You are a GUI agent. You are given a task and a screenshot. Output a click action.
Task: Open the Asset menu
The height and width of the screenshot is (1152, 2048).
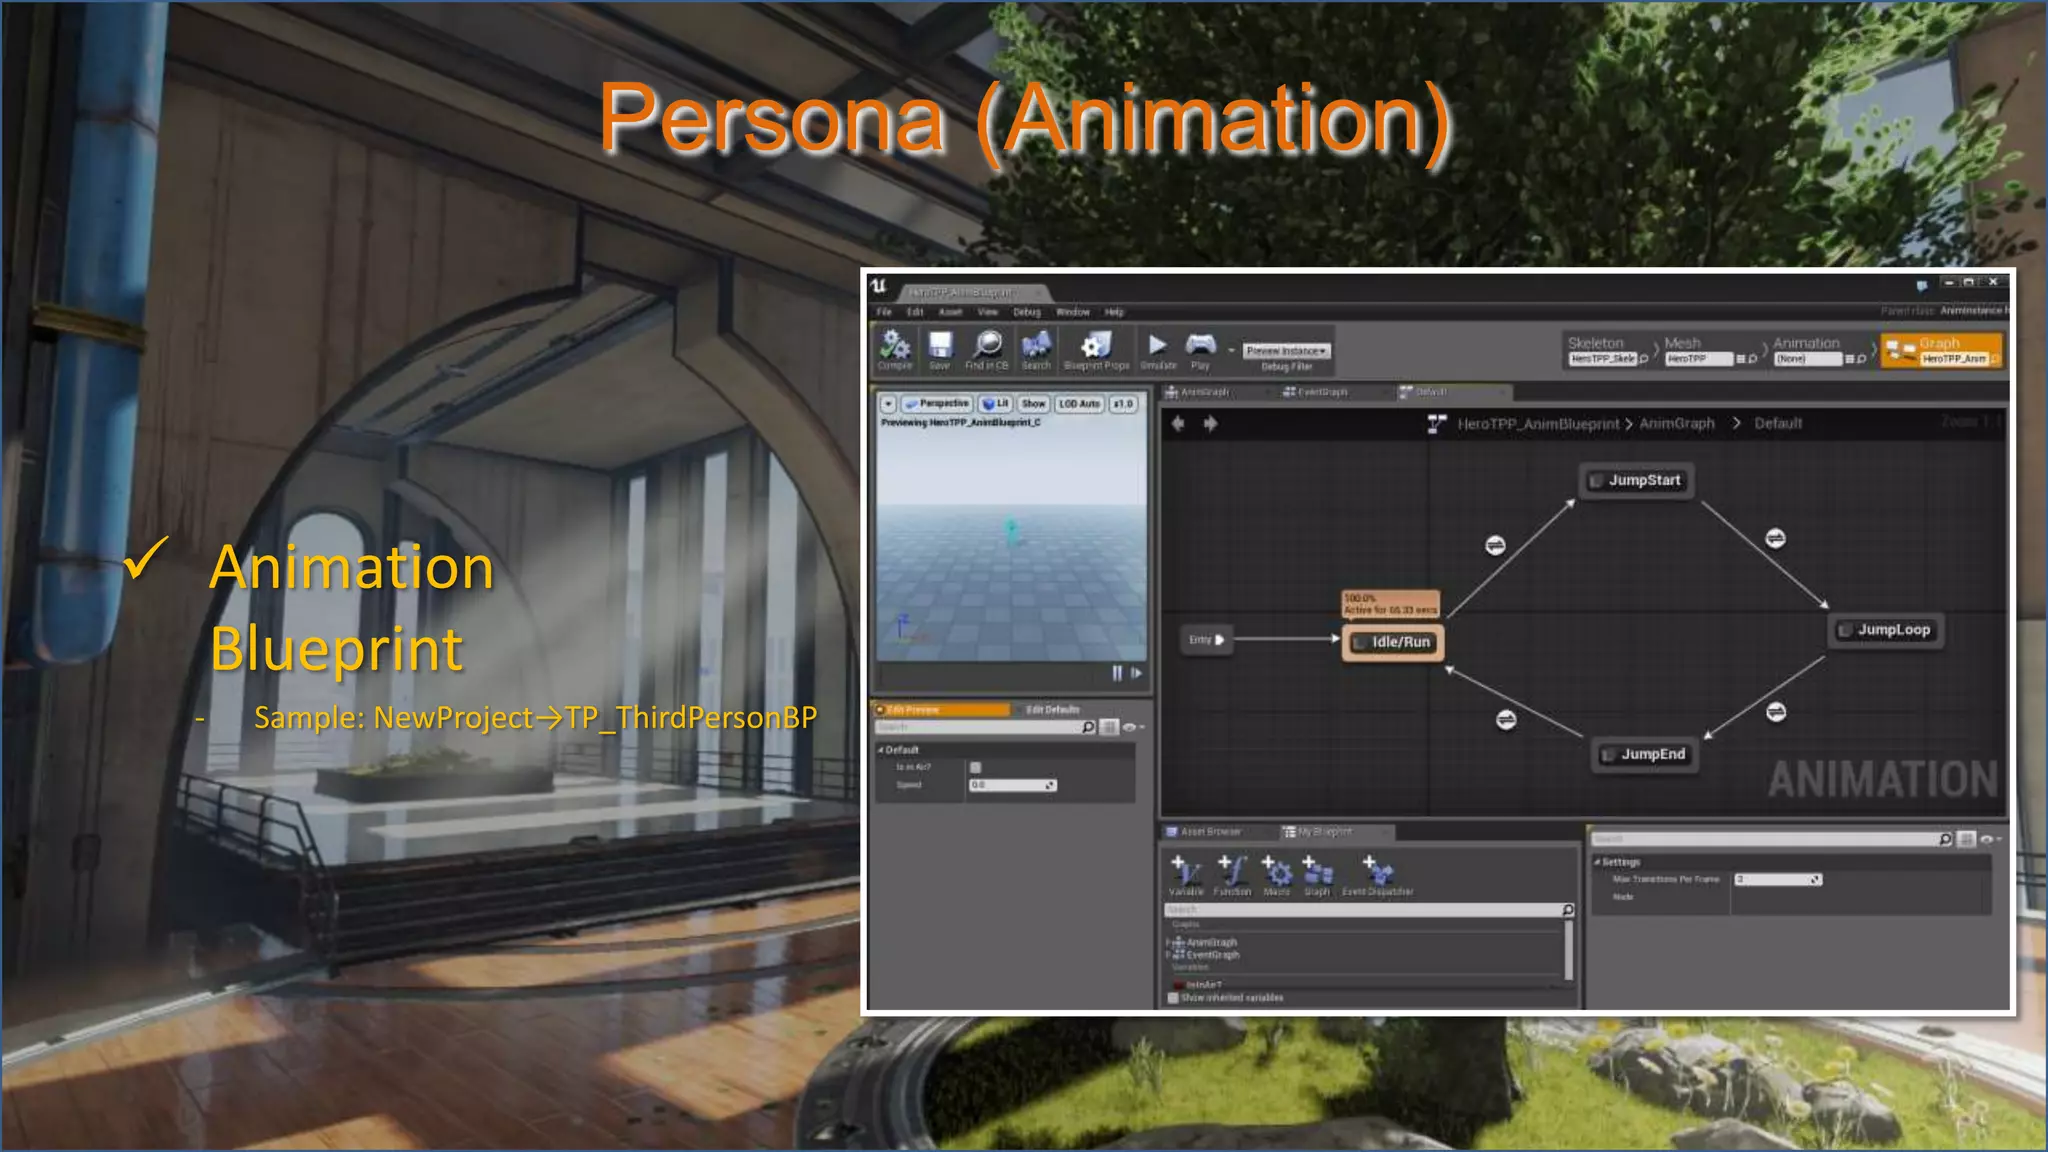click(x=950, y=312)
